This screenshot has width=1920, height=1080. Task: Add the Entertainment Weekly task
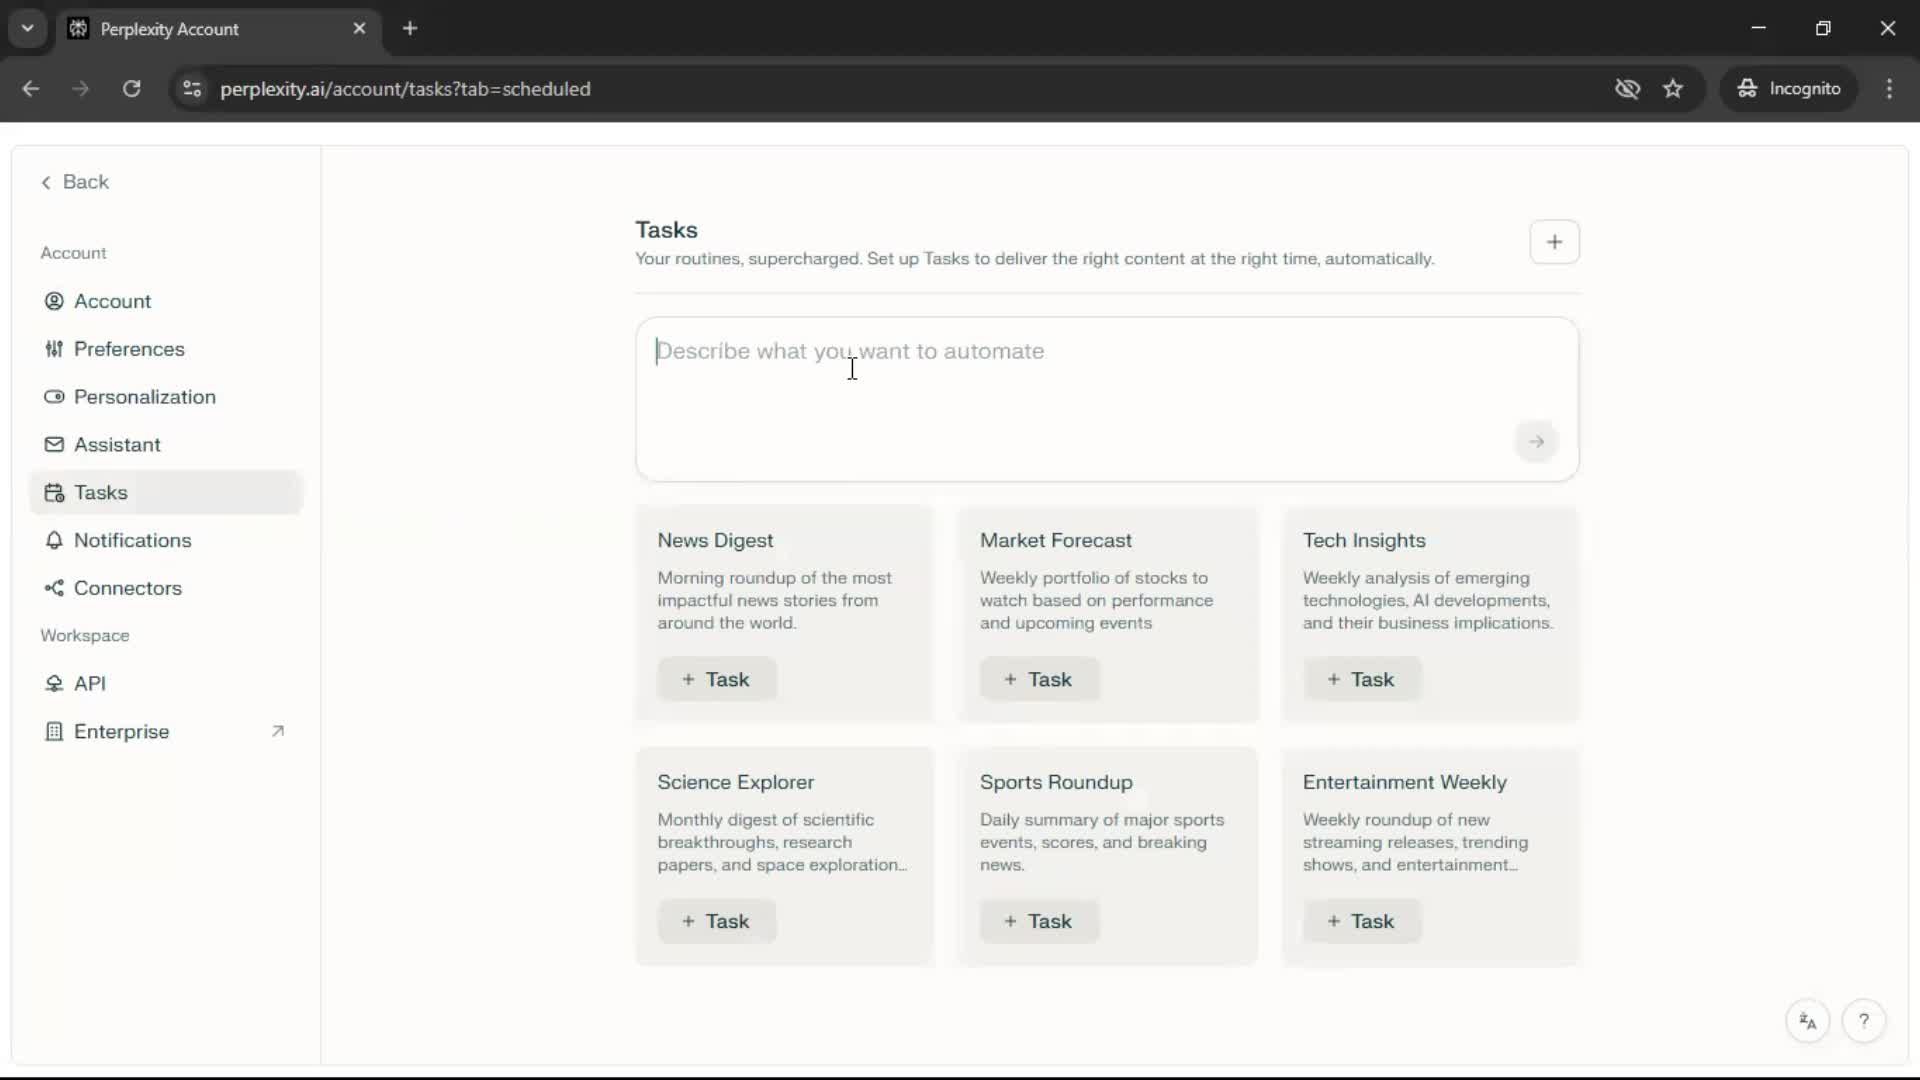1361,922
